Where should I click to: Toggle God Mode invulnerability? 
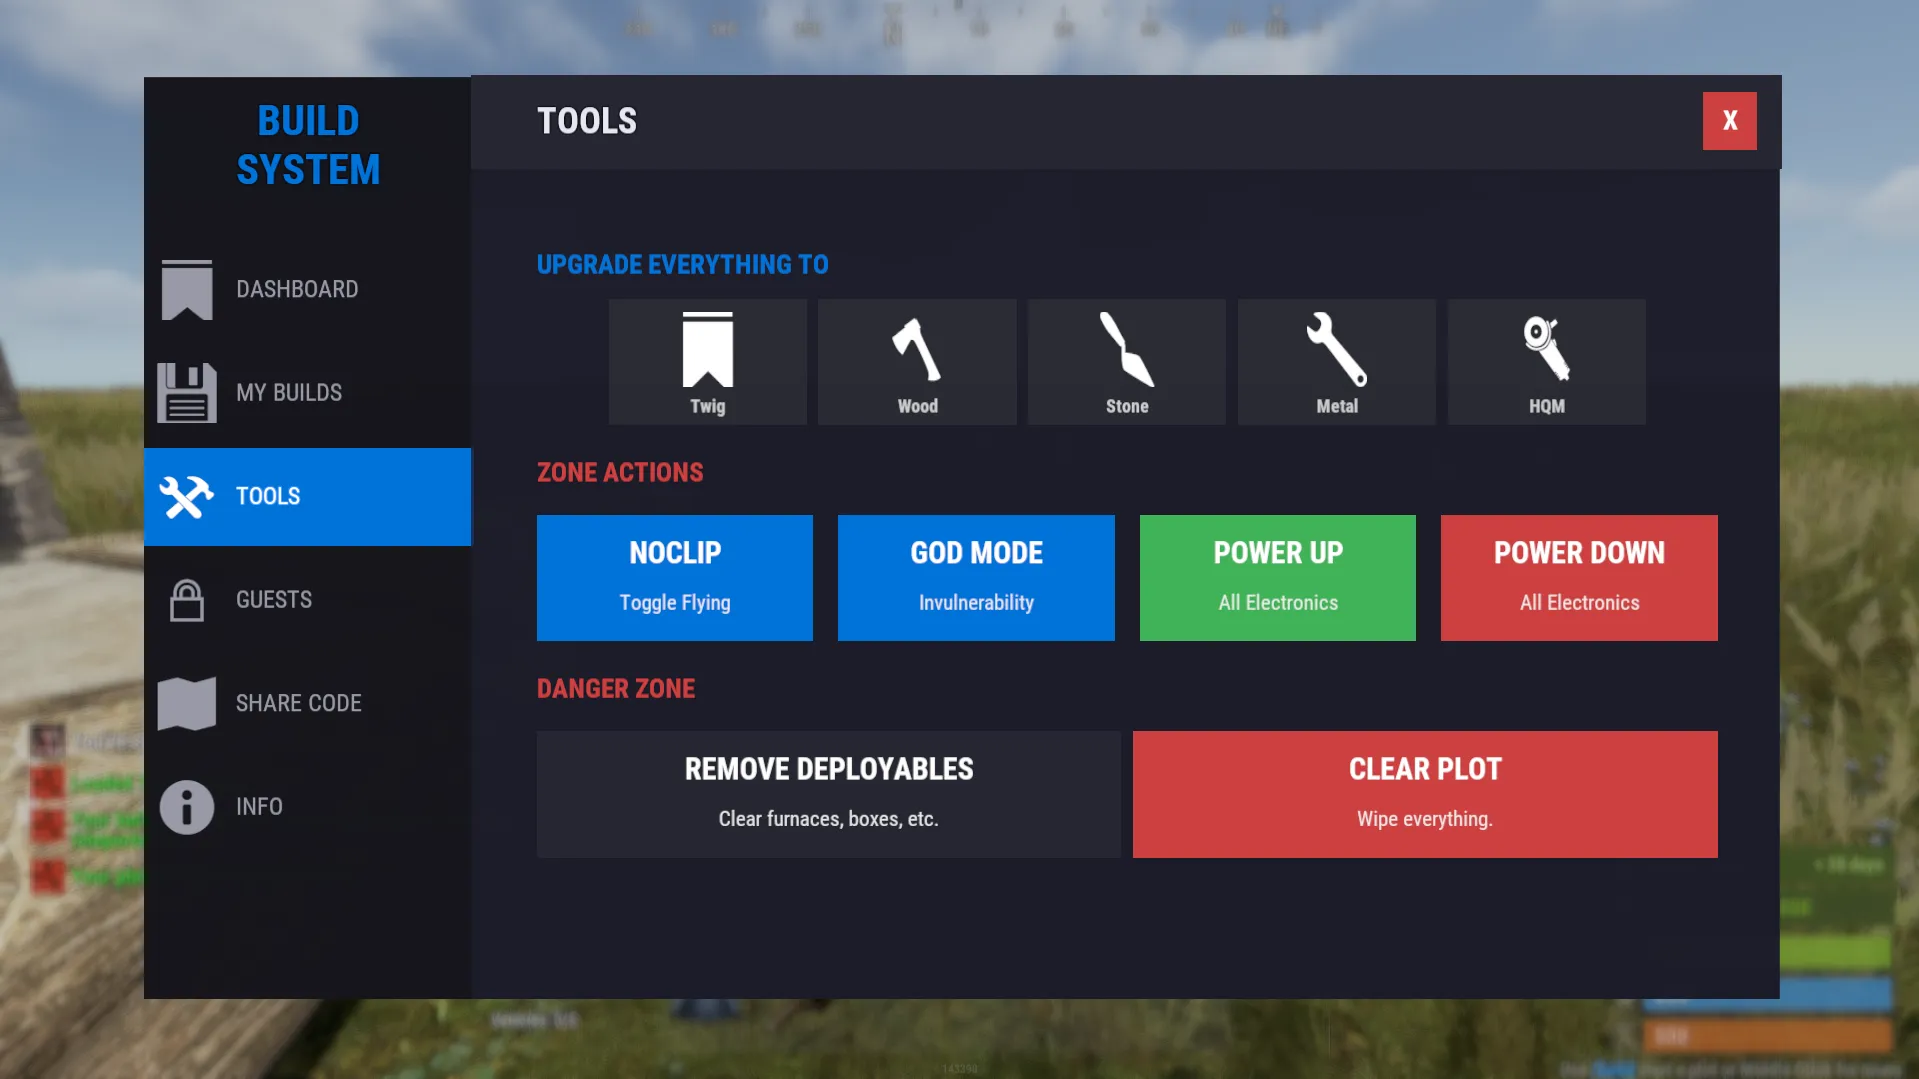coord(976,578)
